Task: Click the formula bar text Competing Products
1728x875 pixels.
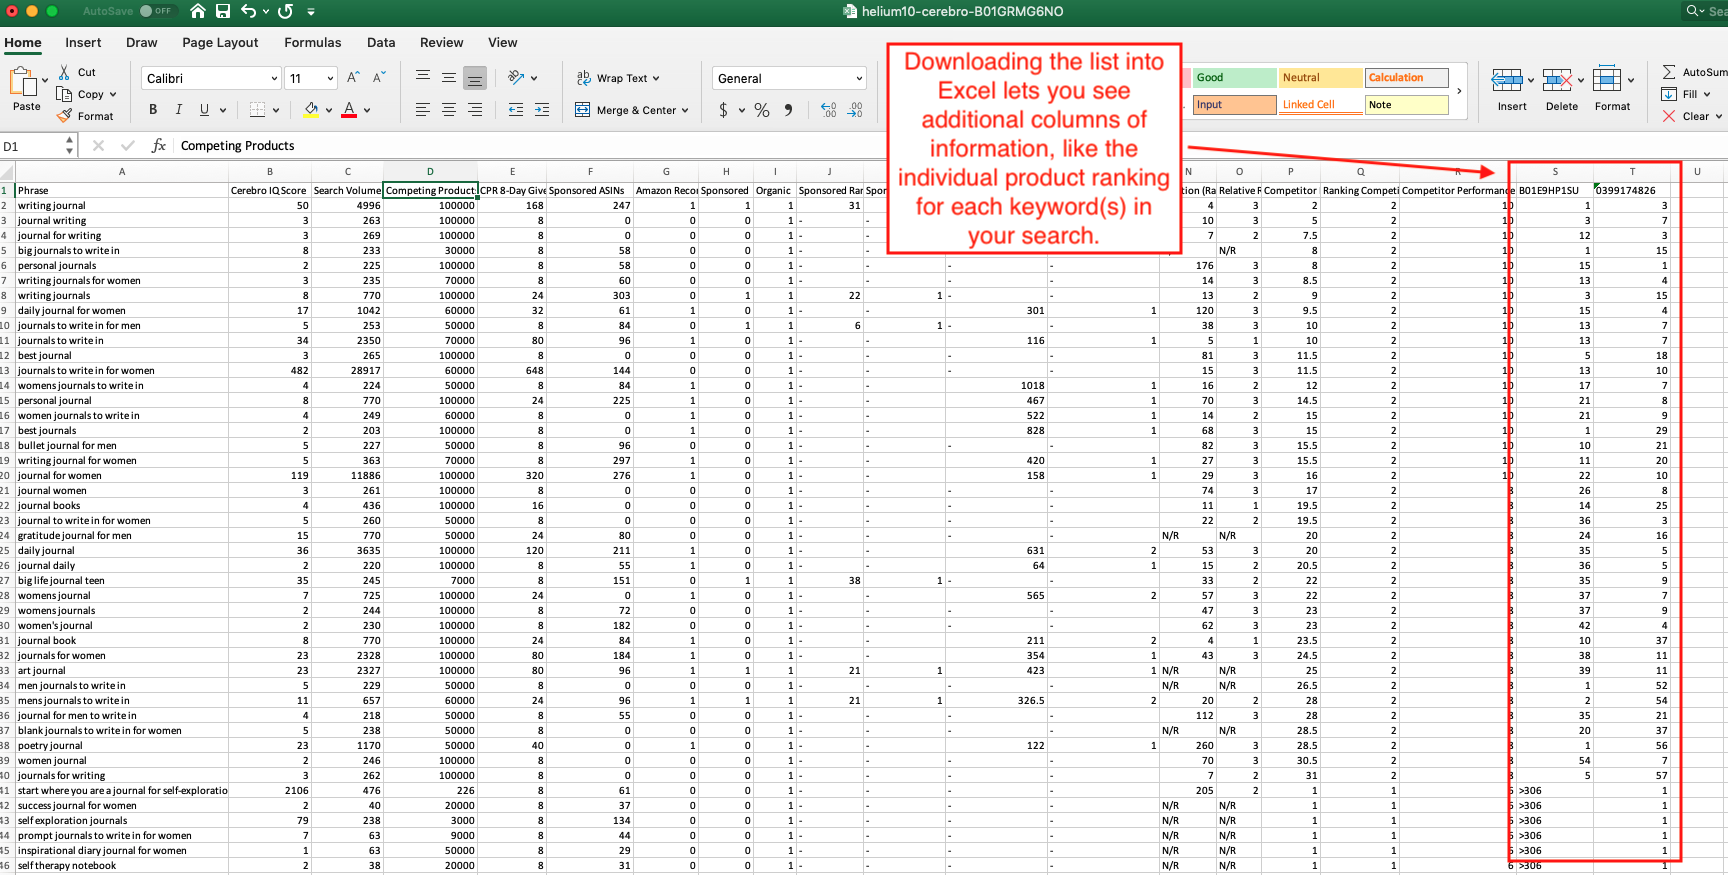Action: coord(238,146)
